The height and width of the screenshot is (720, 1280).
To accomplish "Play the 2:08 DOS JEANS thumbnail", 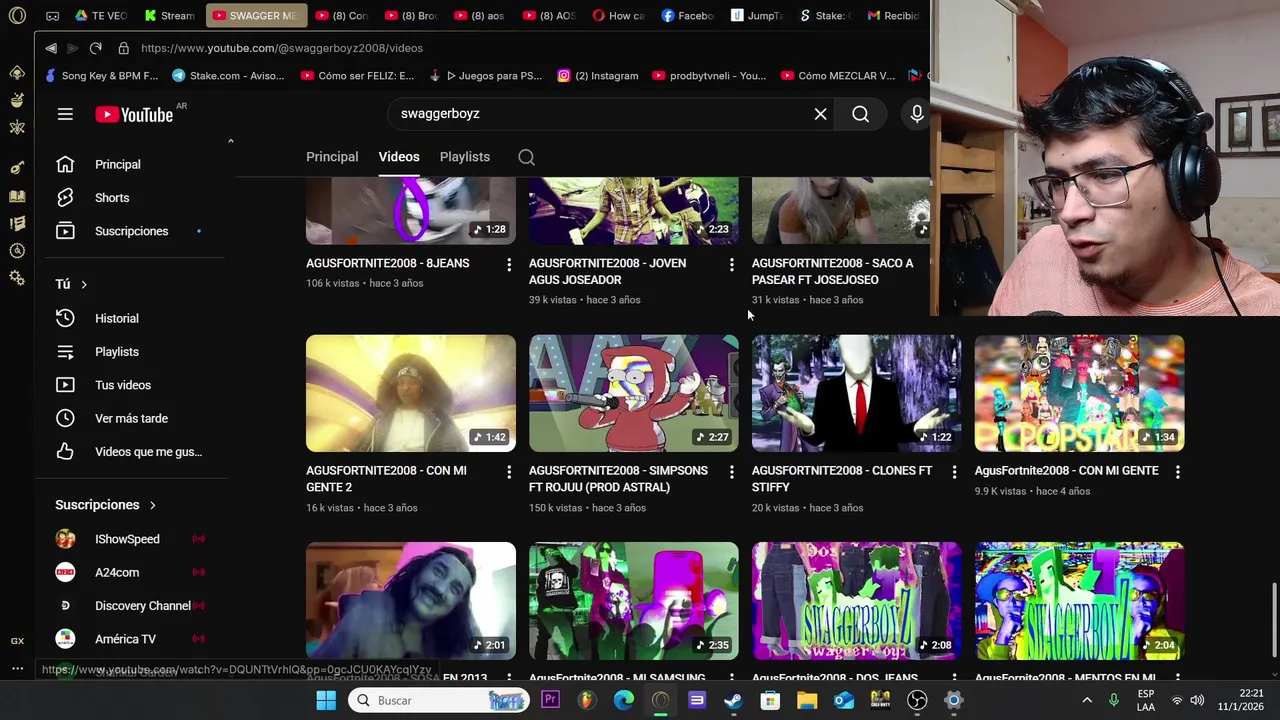I will pos(857,601).
